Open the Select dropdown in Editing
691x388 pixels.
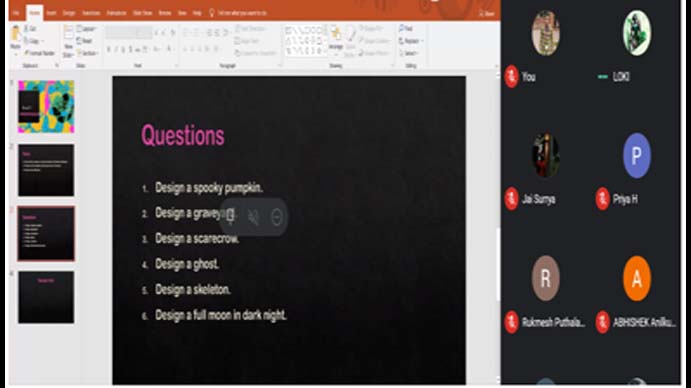(x=409, y=53)
